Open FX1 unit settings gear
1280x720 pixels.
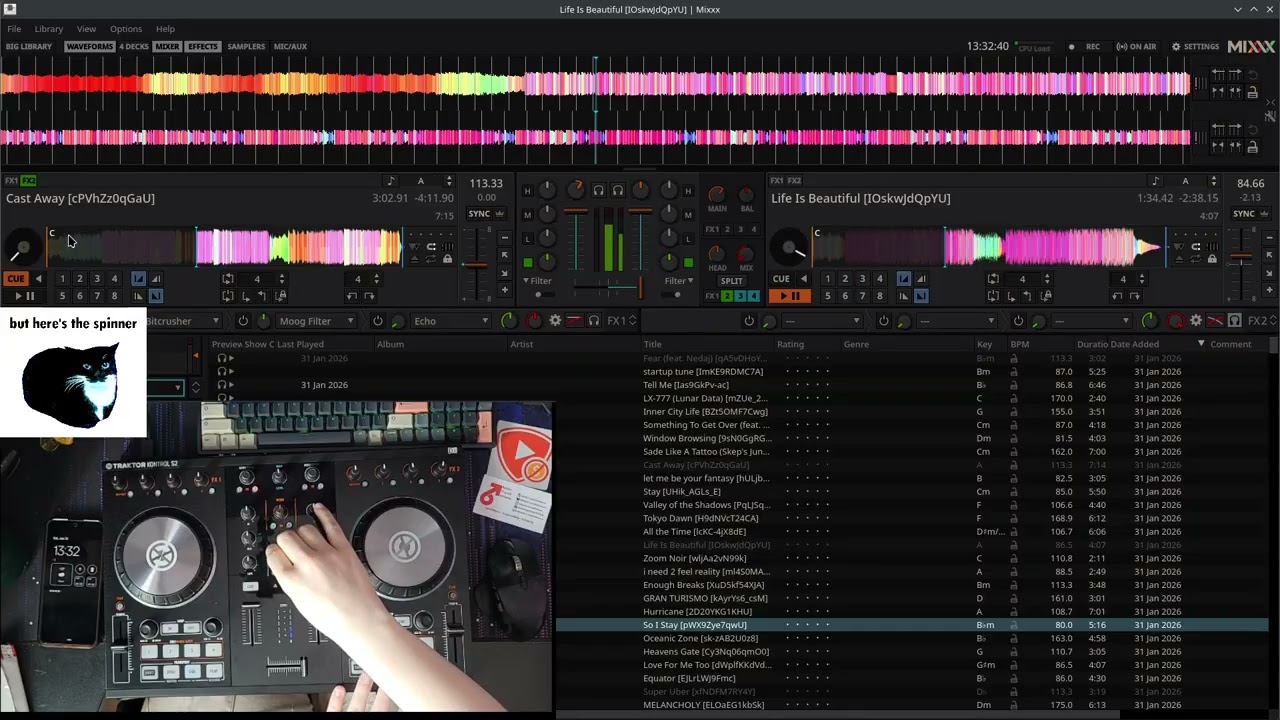point(555,320)
